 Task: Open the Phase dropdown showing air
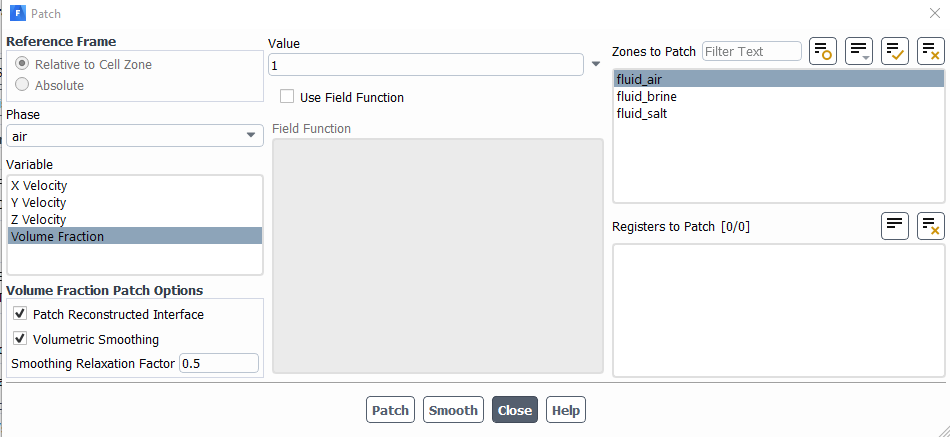[x=135, y=136]
